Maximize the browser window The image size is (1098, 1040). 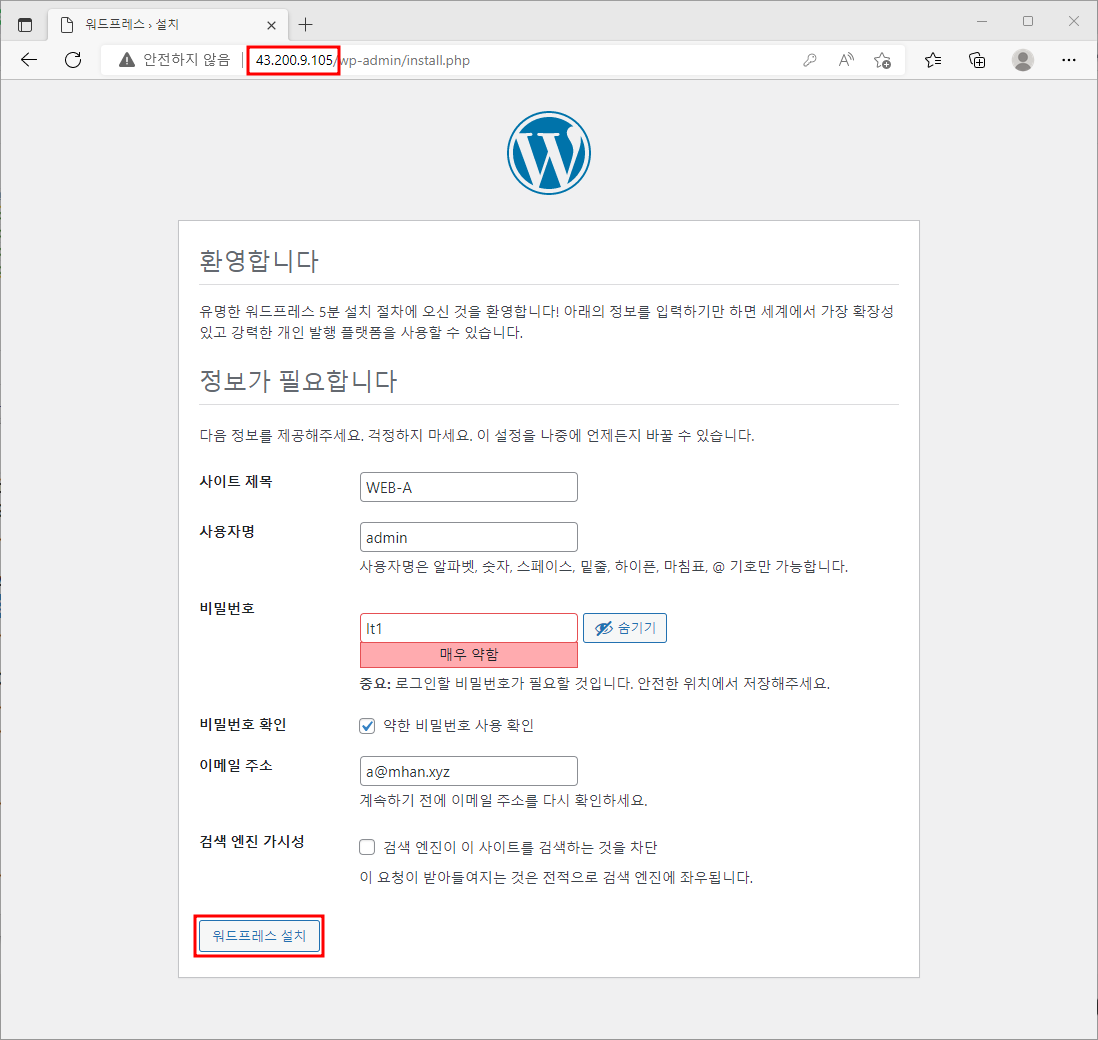click(1028, 22)
